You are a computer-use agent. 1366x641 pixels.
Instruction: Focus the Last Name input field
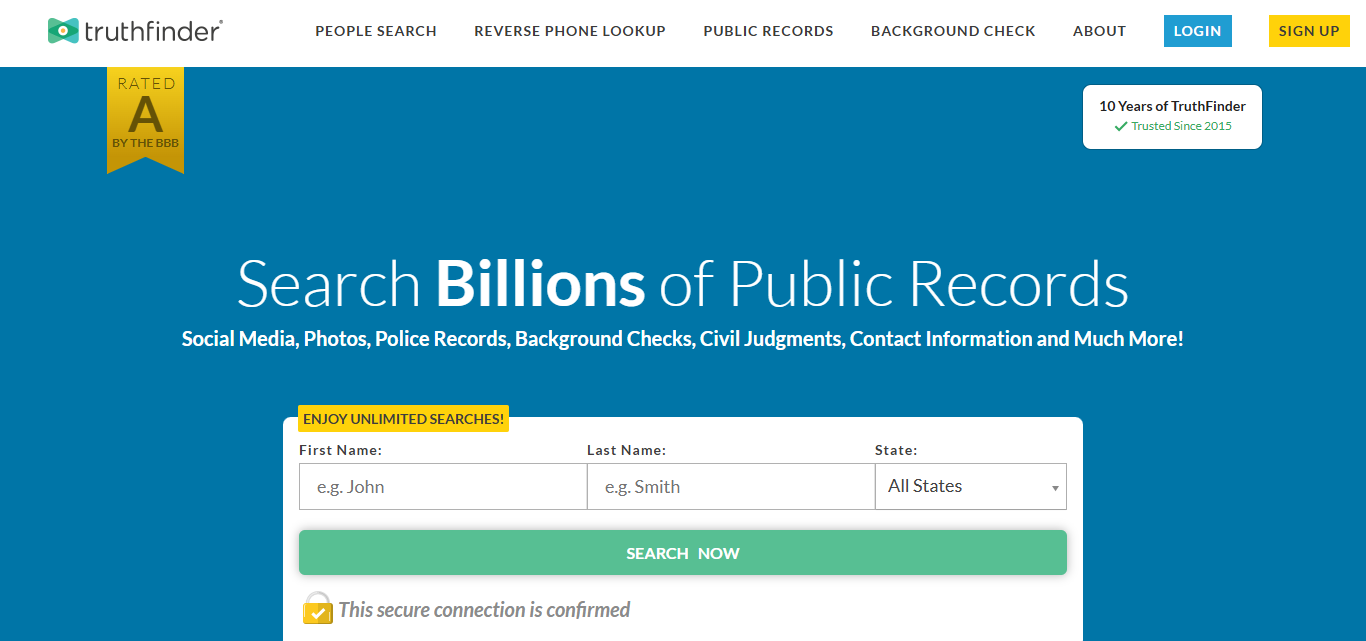pyautogui.click(x=731, y=487)
